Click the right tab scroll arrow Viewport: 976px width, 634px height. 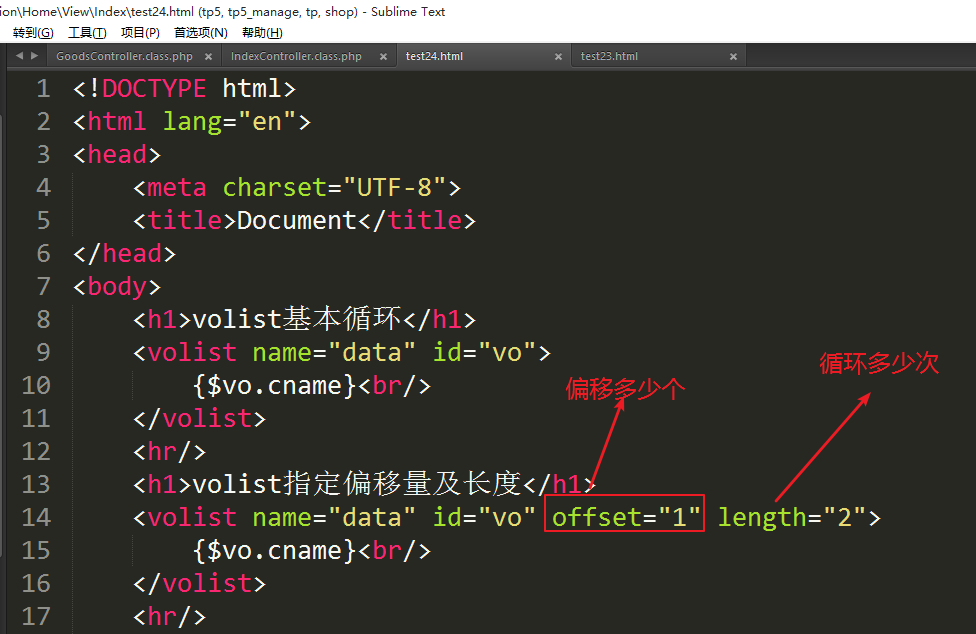[x=35, y=56]
